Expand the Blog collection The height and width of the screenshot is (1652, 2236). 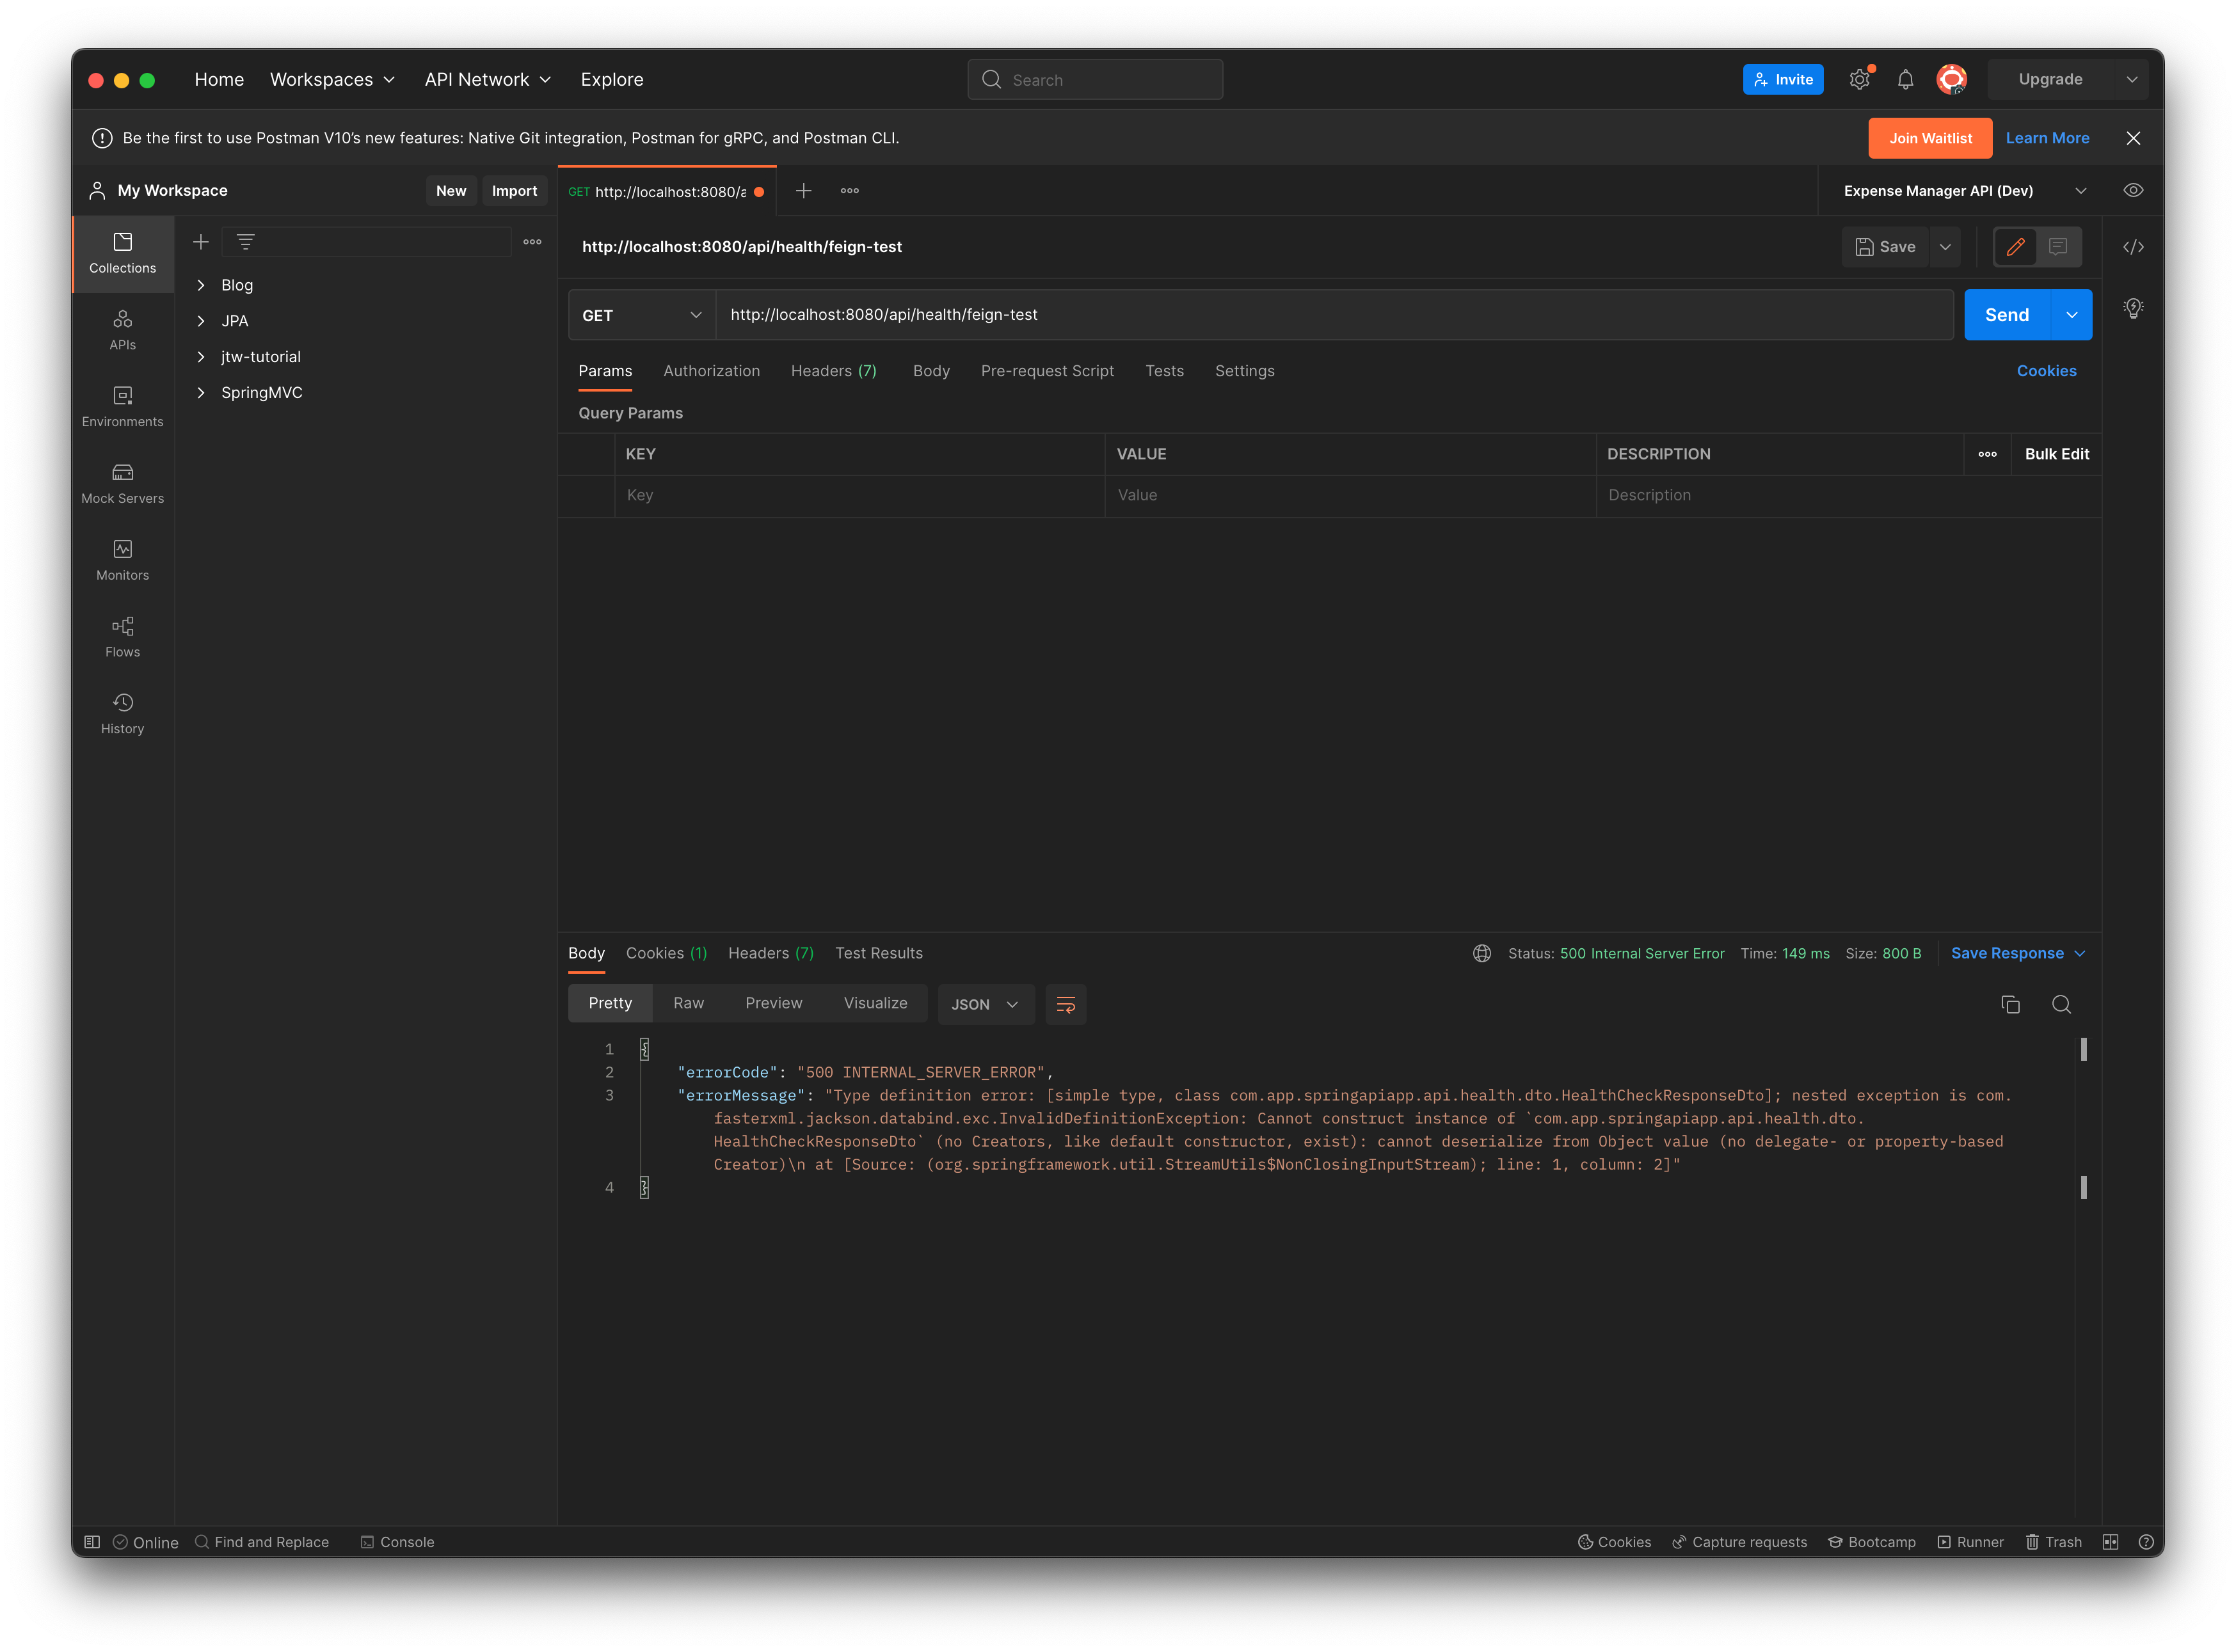point(201,286)
